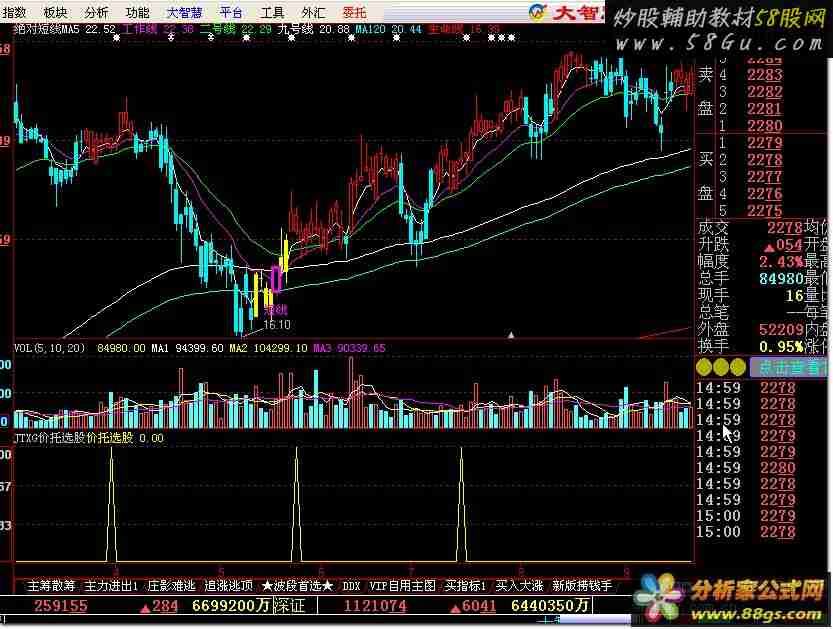Click the MA120 20.44 indicator label
This screenshot has height=629, width=833.
pos(388,29)
